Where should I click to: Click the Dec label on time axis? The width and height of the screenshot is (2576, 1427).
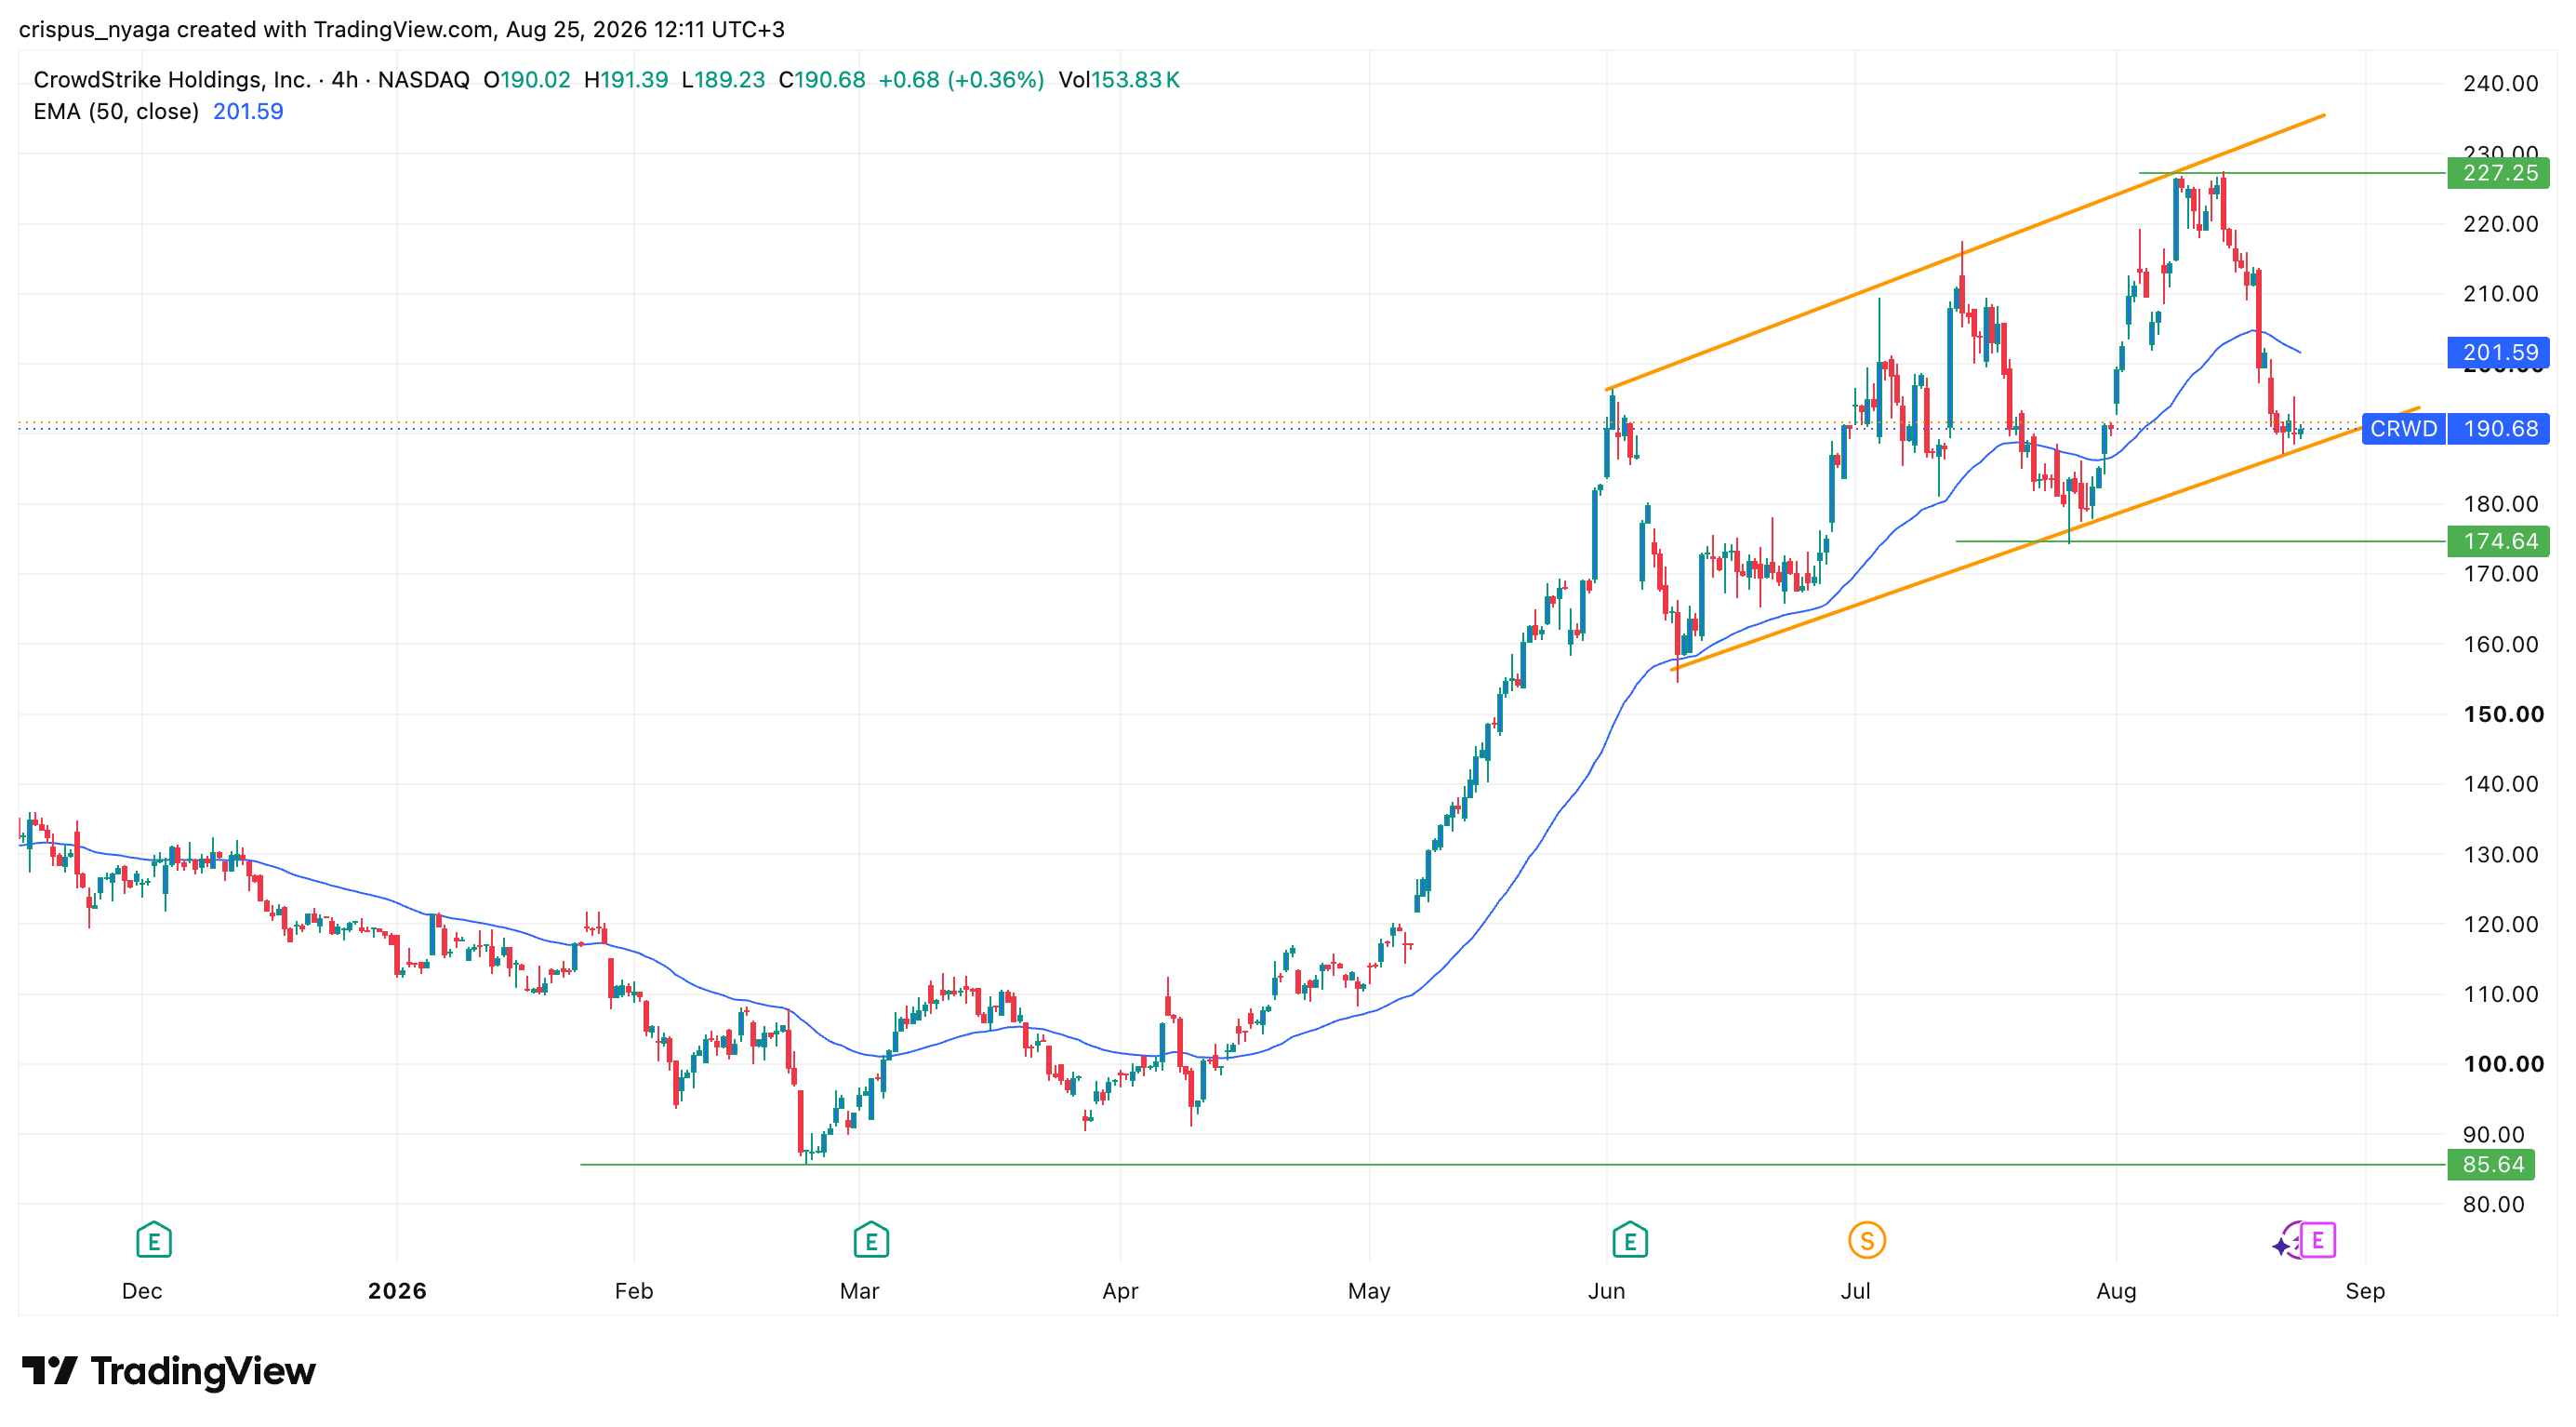(142, 1291)
